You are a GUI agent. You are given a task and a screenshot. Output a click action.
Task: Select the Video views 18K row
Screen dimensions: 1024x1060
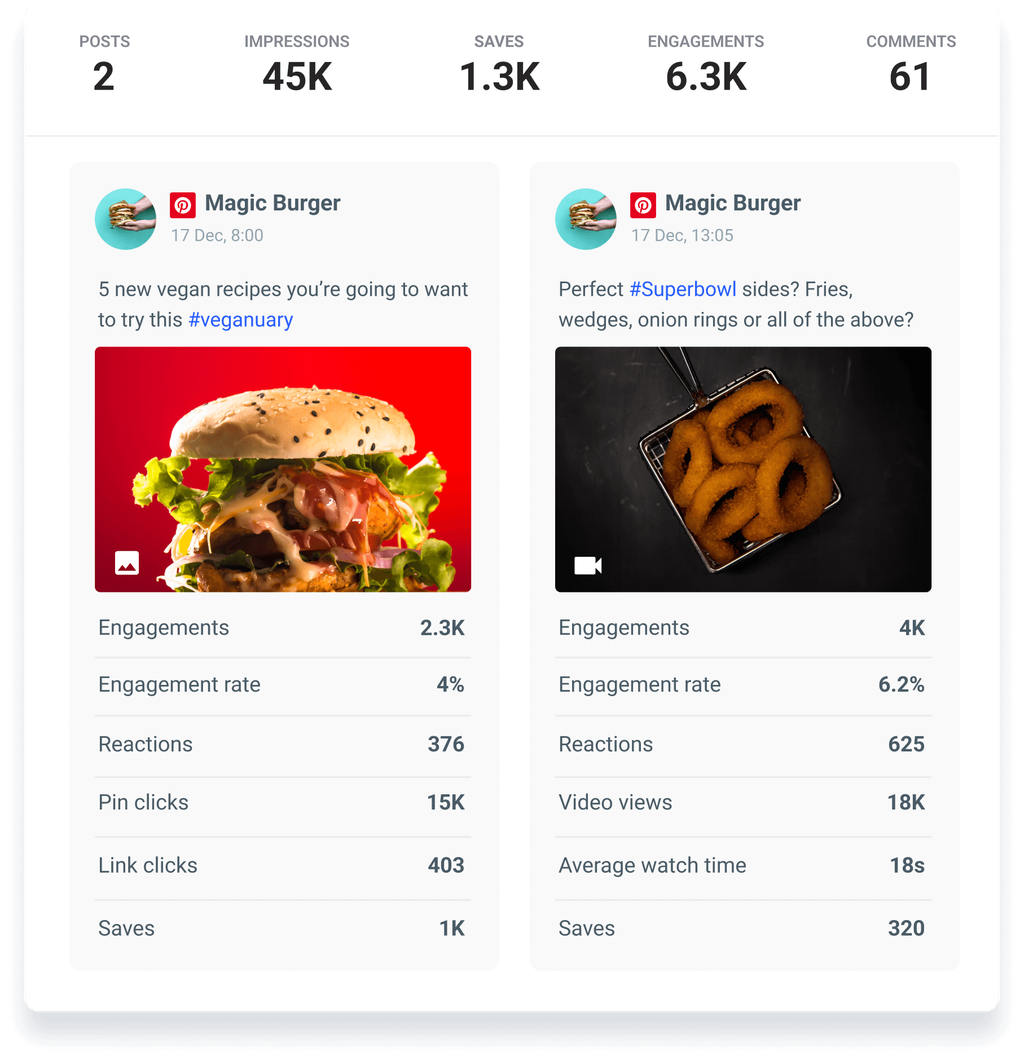coord(743,803)
